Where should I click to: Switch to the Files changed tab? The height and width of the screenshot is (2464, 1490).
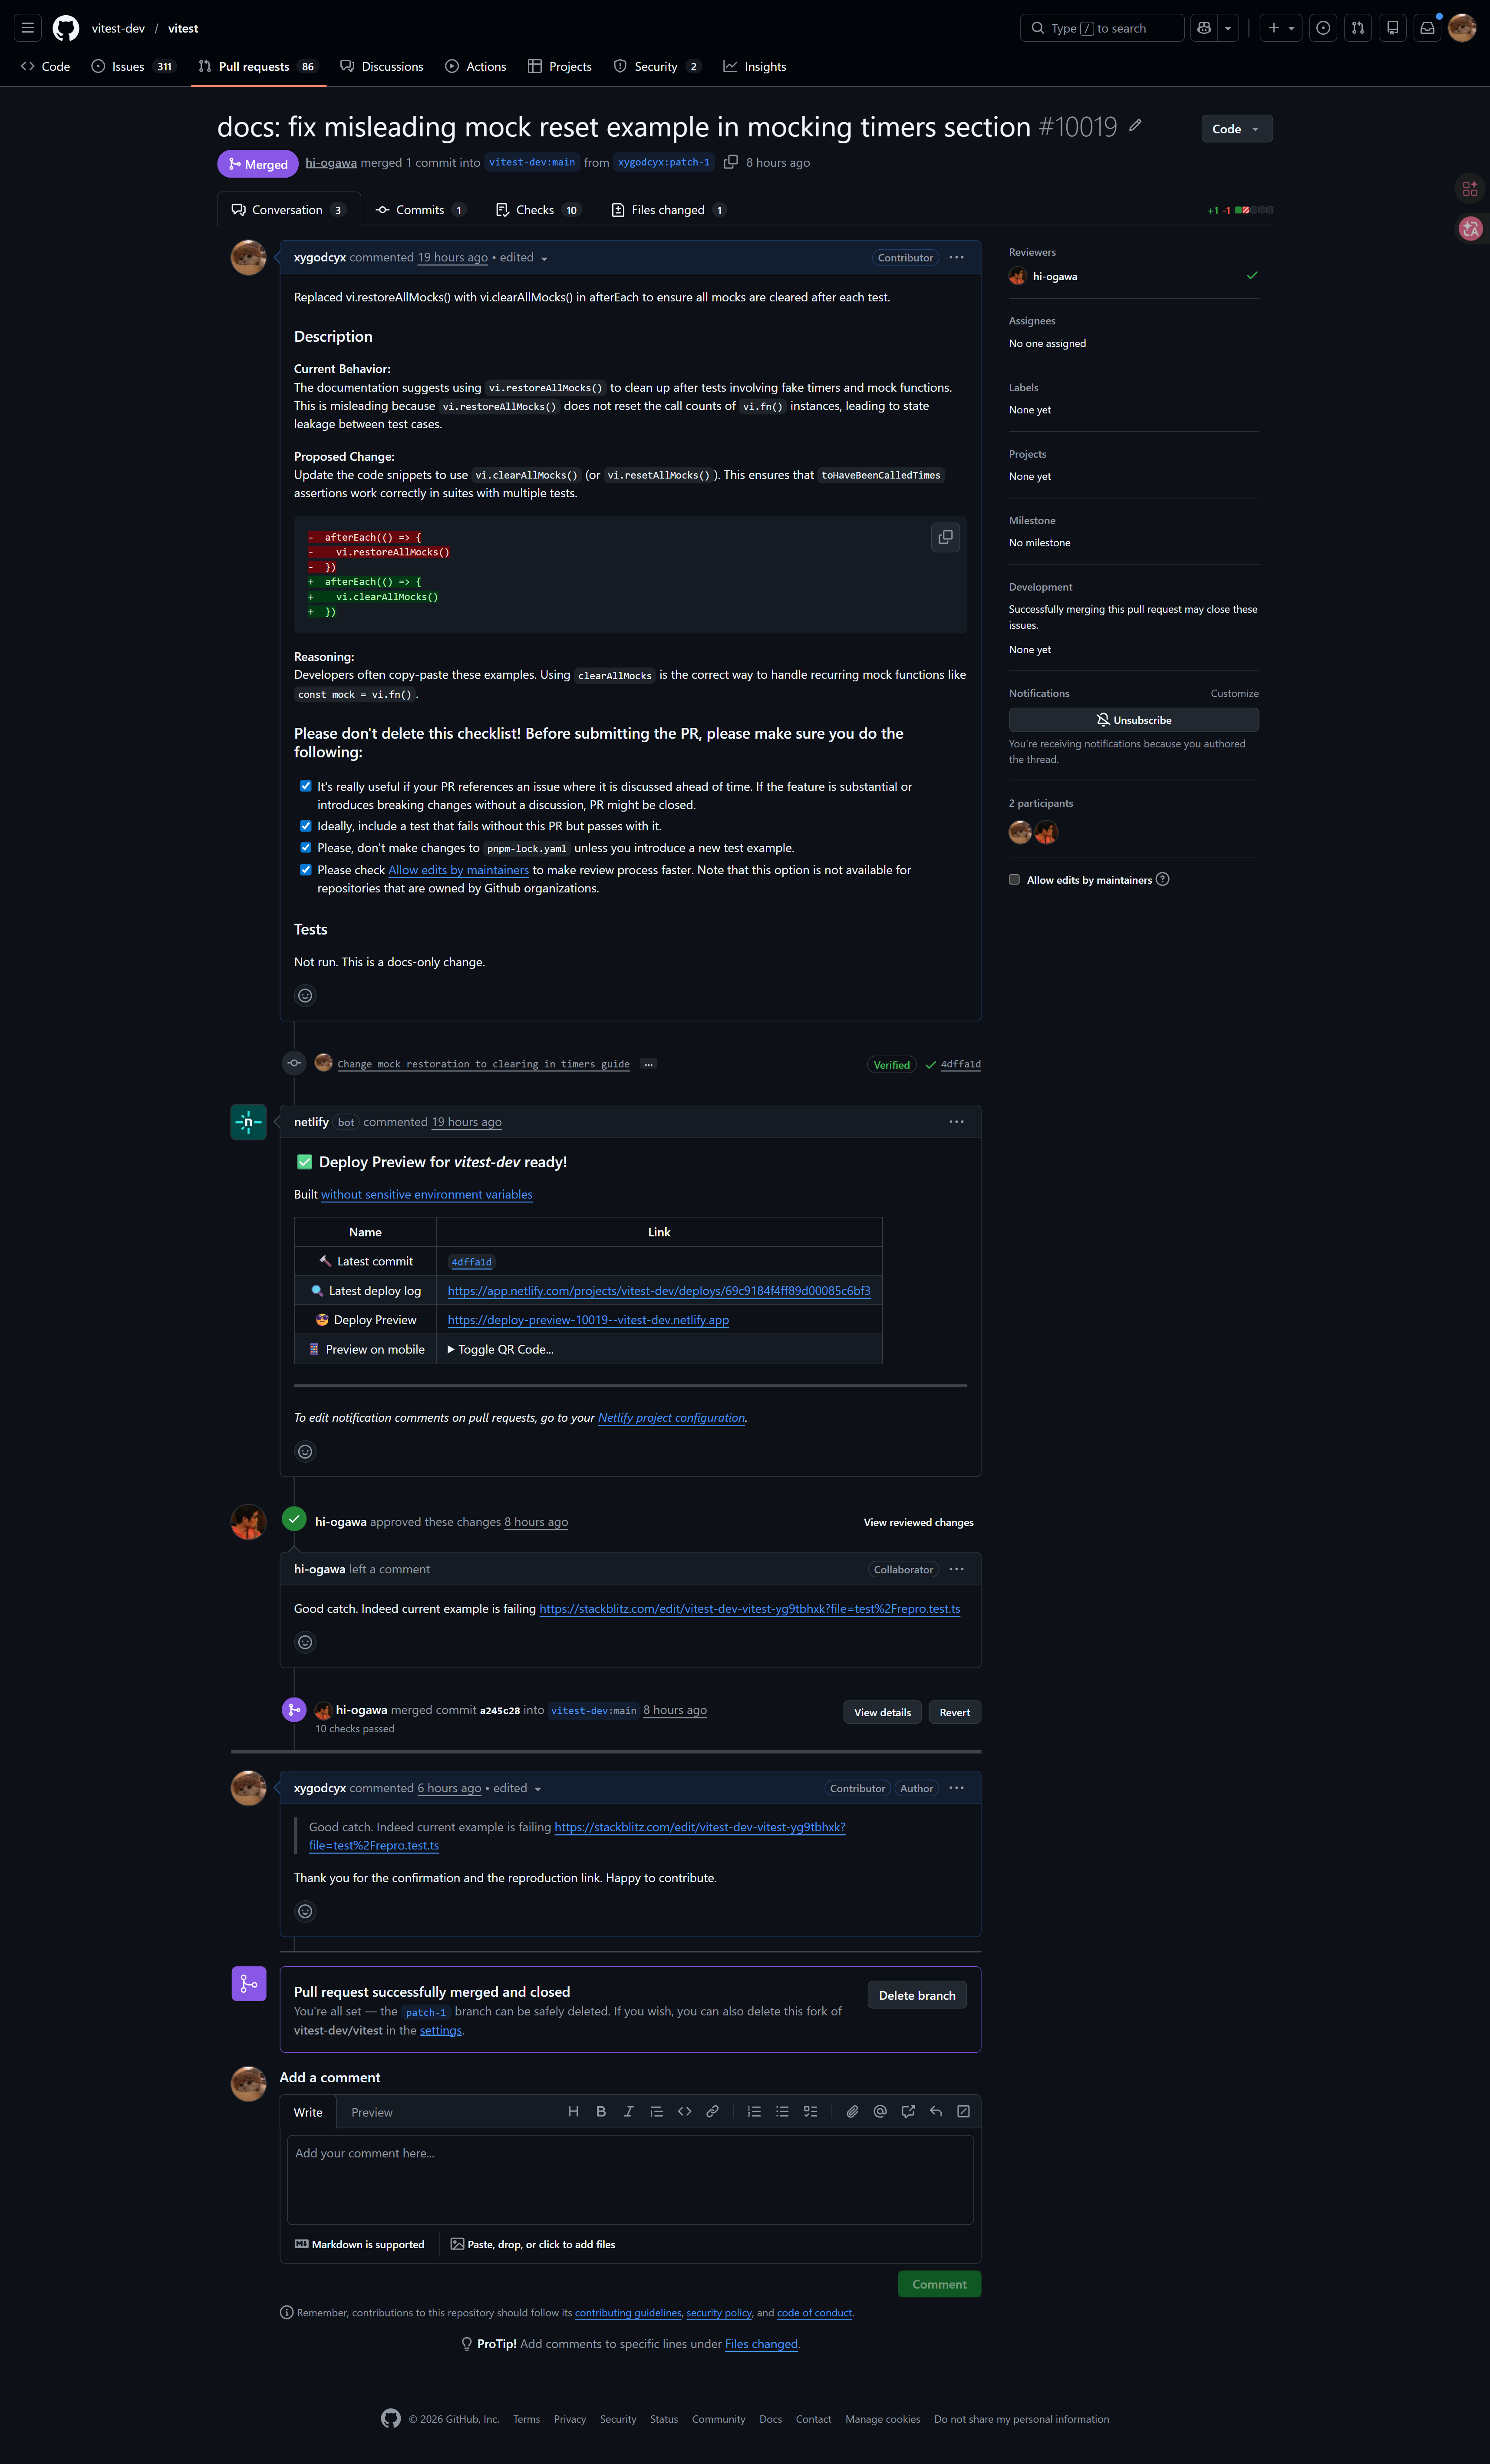[x=666, y=209]
